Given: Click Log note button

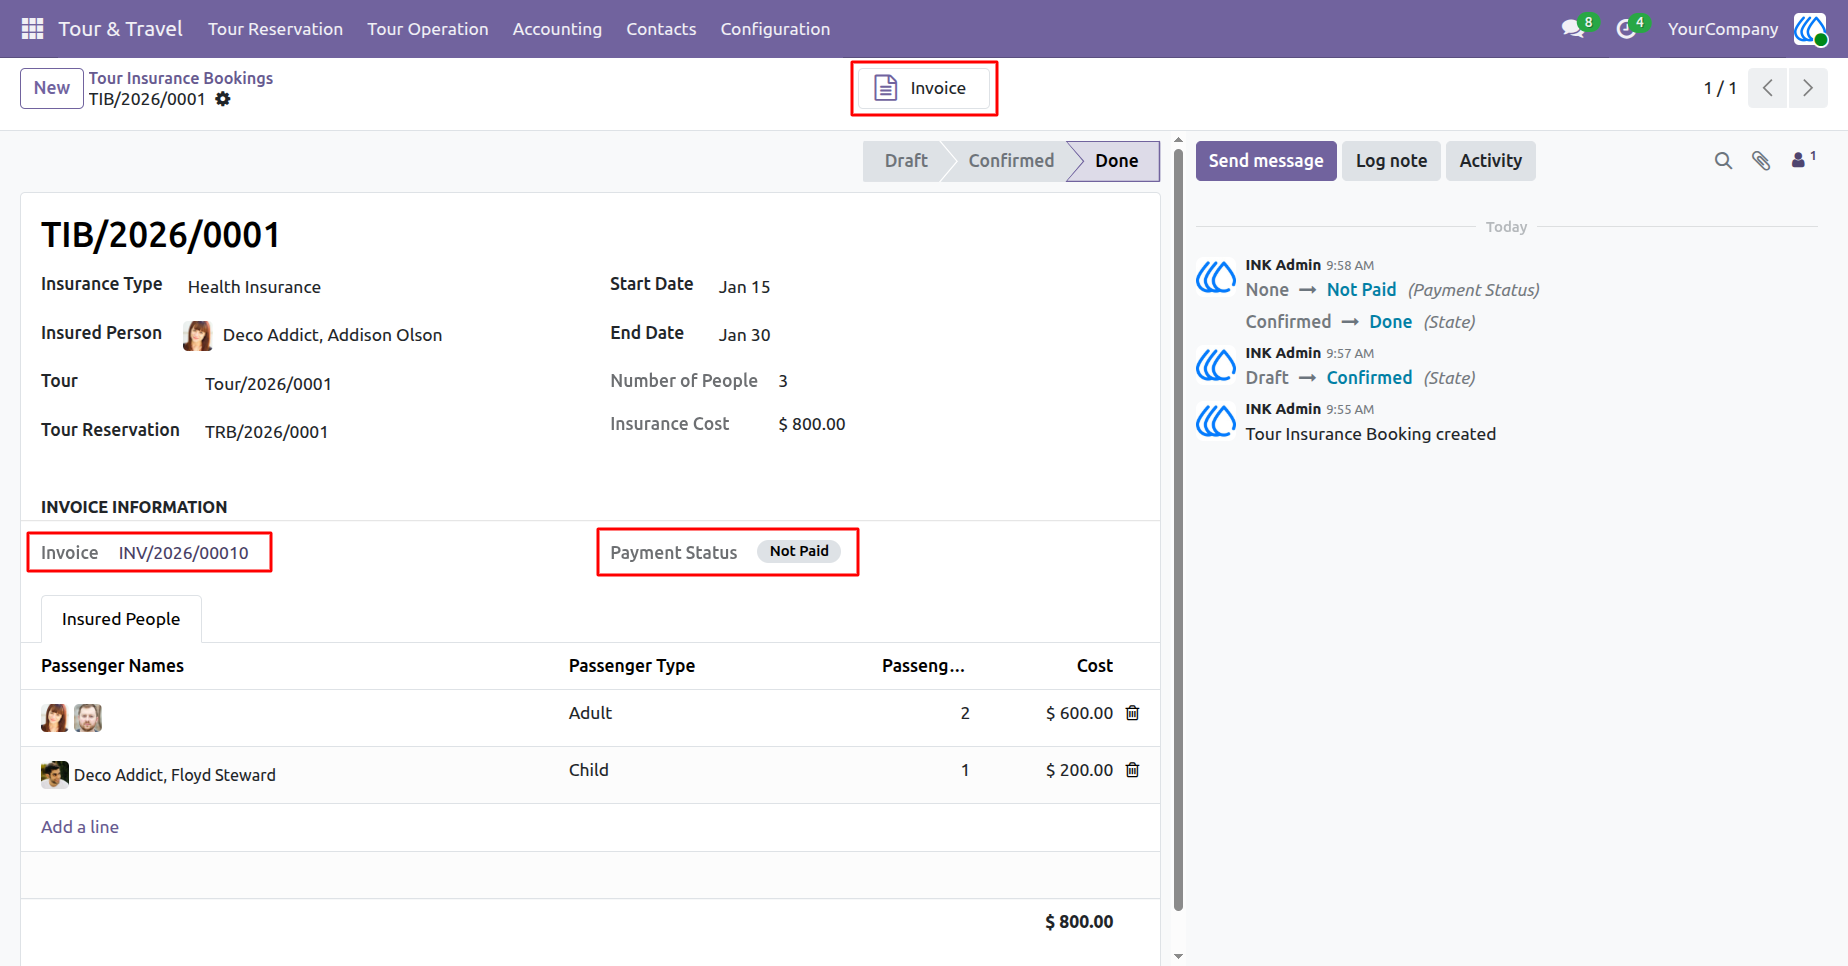Looking at the screenshot, I should [1391, 161].
